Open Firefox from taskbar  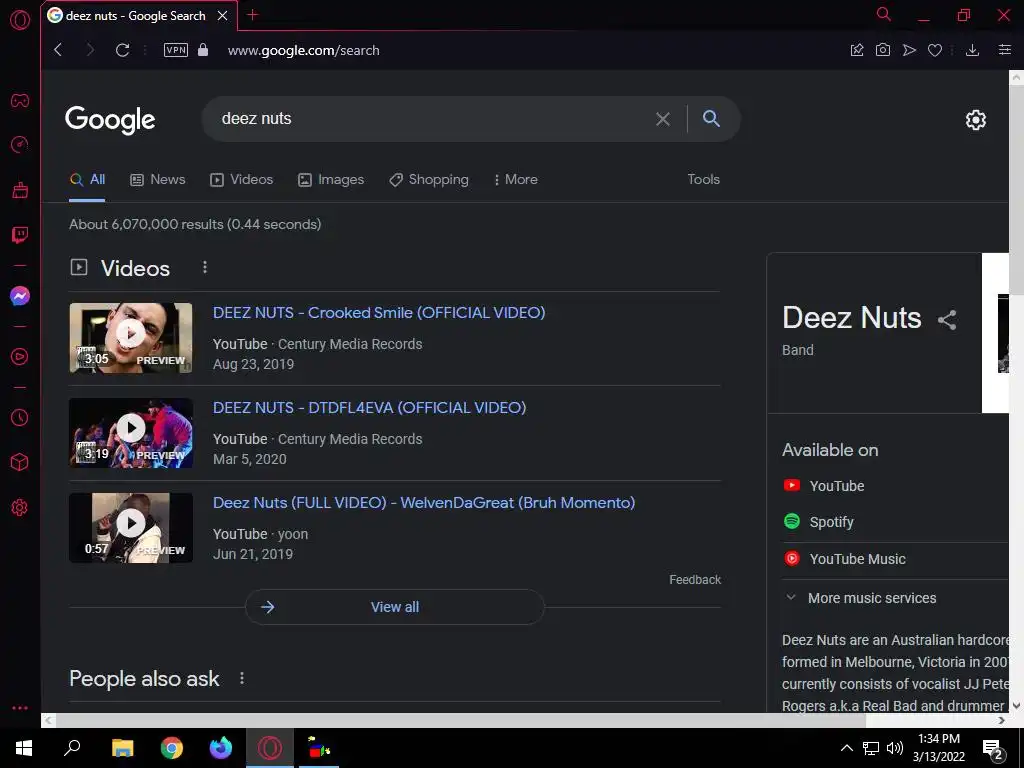(221, 748)
